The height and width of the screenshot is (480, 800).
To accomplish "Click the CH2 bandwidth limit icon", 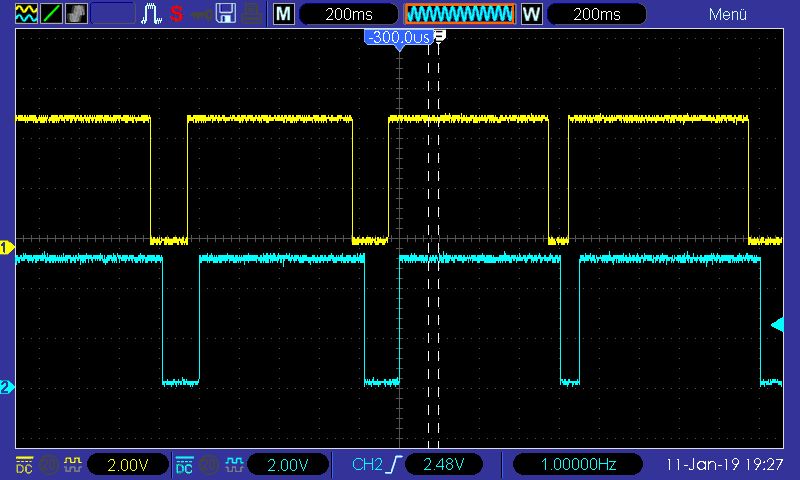I will tap(209, 465).
